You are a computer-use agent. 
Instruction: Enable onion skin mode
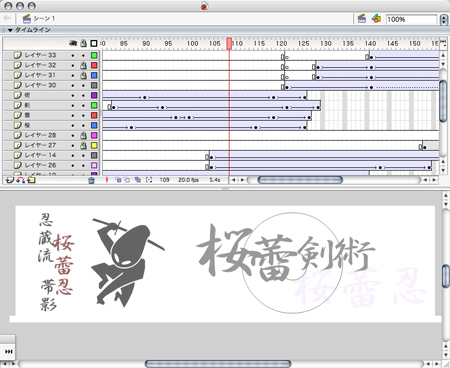tap(118, 180)
